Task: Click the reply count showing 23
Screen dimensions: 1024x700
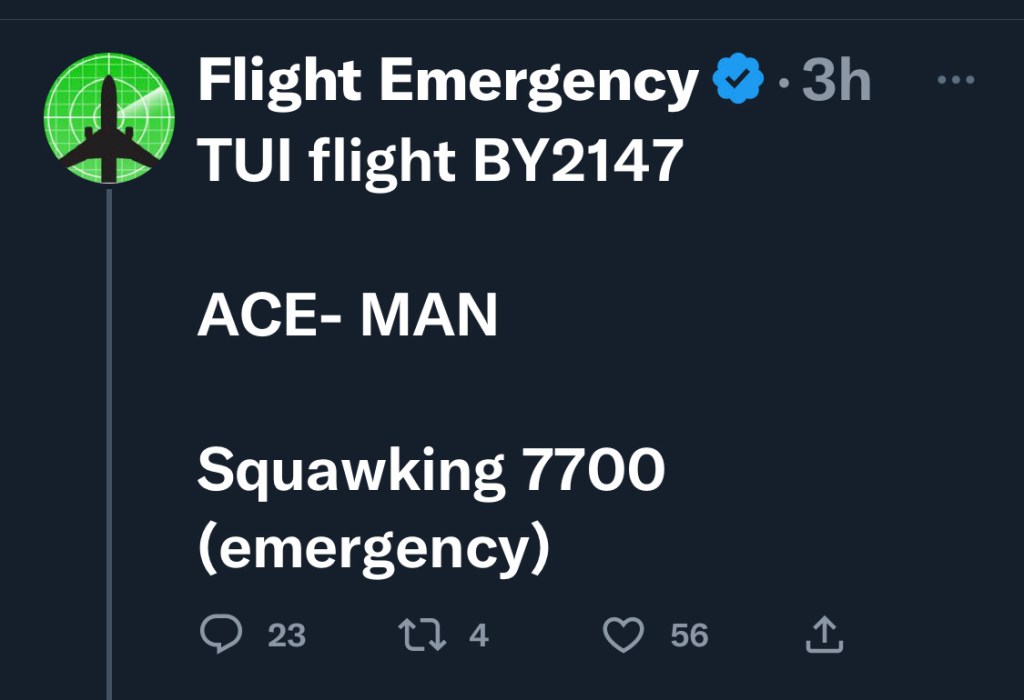Action: [x=287, y=635]
